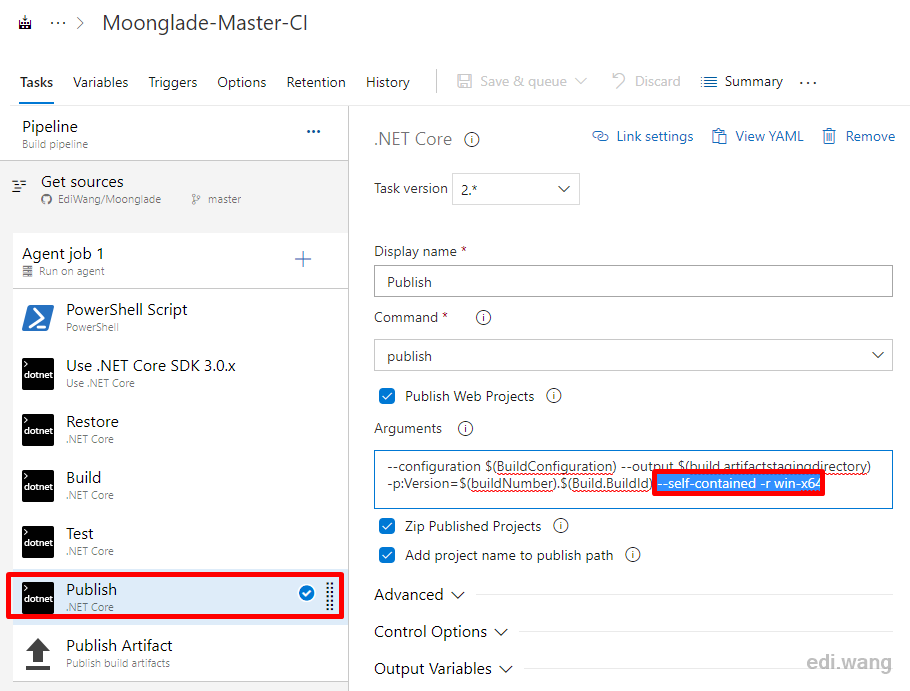Select the Publish Artifact task
910x691 pixels.
pos(180,653)
